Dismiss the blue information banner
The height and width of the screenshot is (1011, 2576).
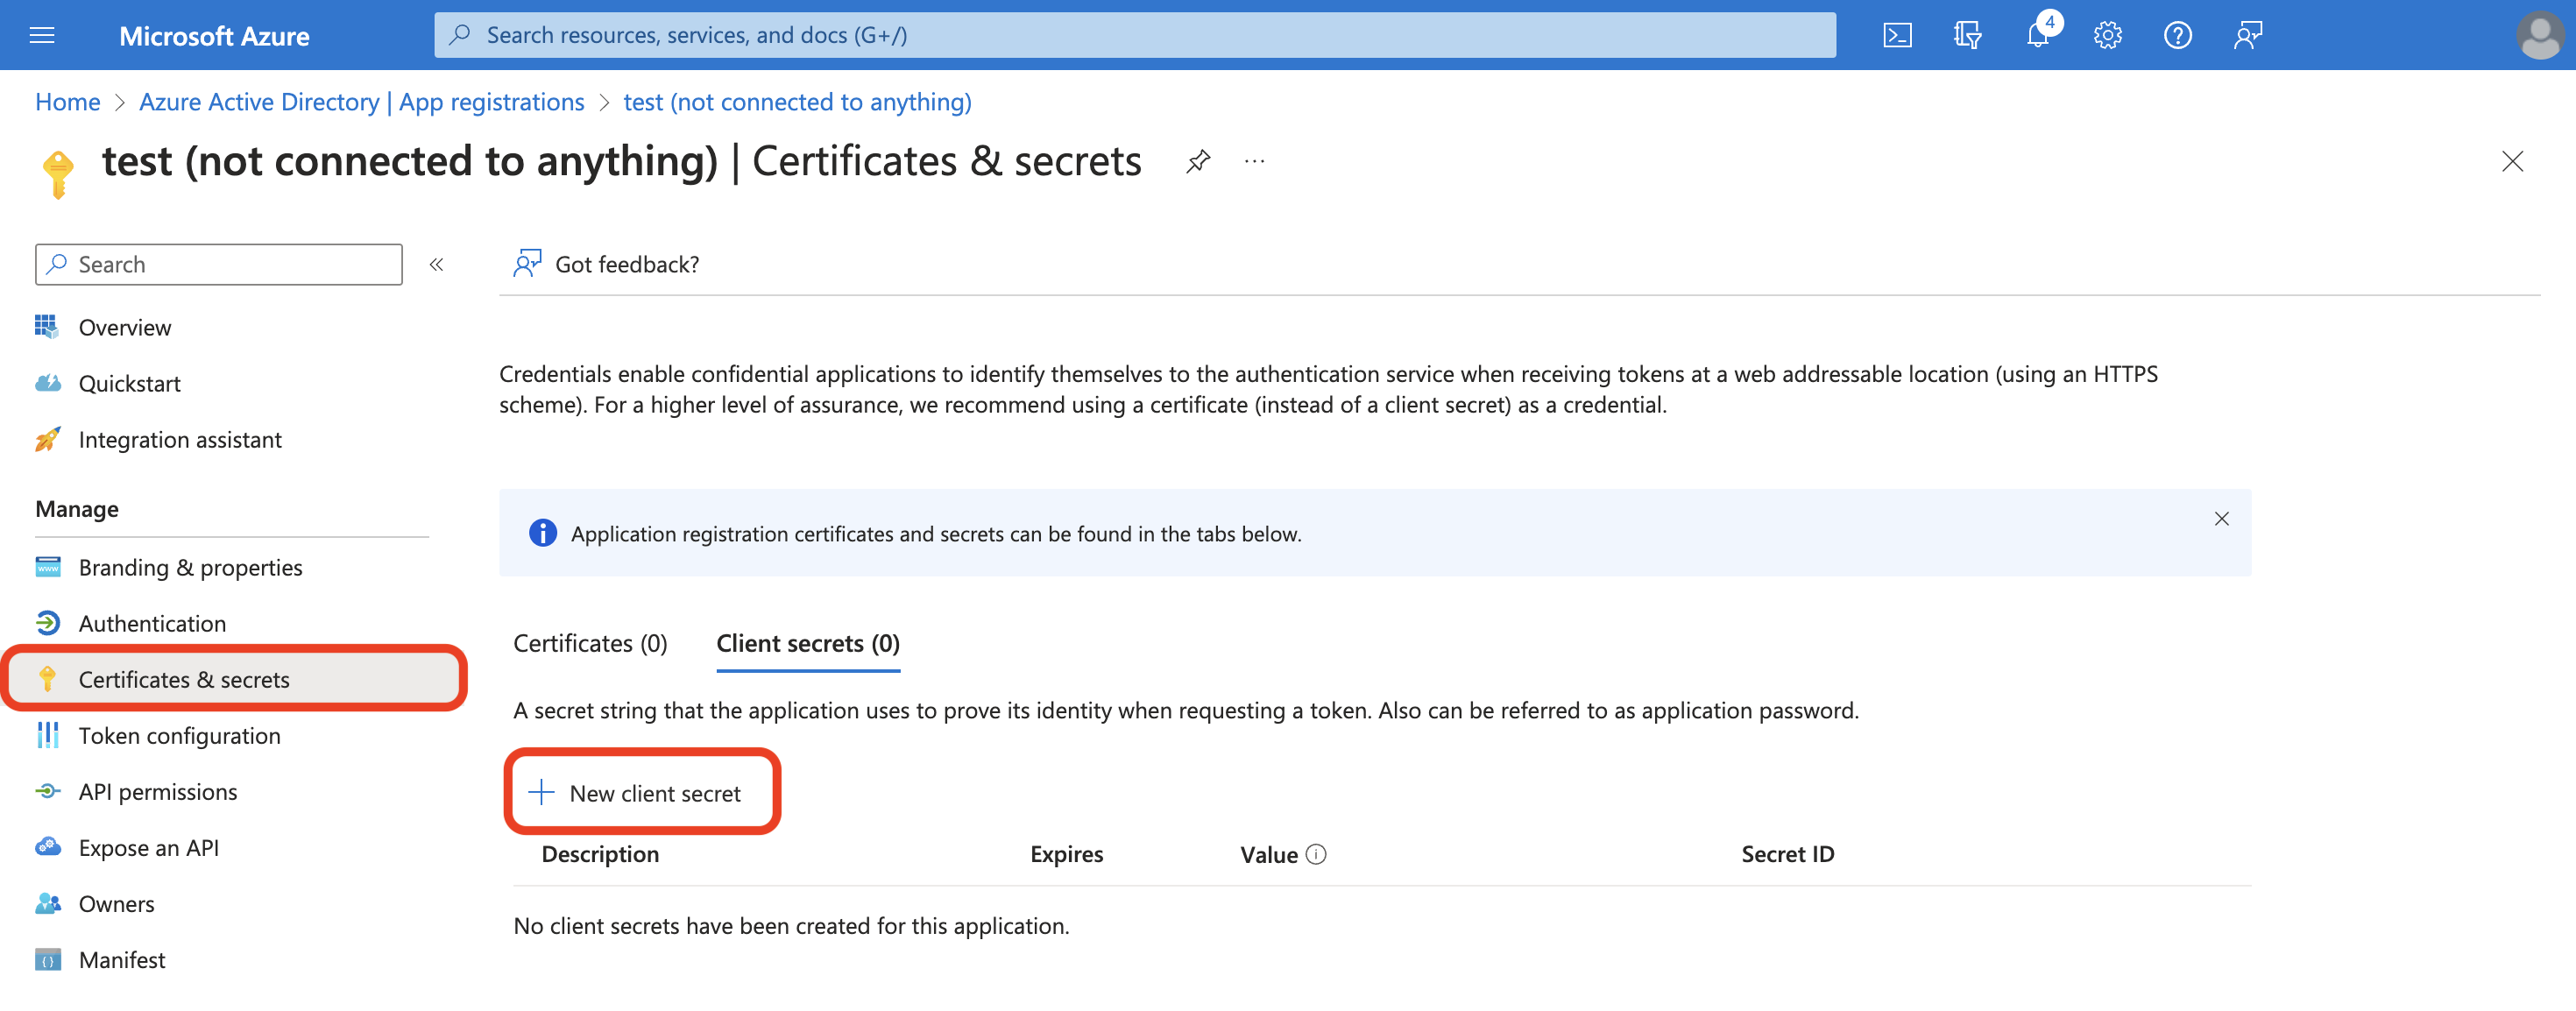[2221, 518]
